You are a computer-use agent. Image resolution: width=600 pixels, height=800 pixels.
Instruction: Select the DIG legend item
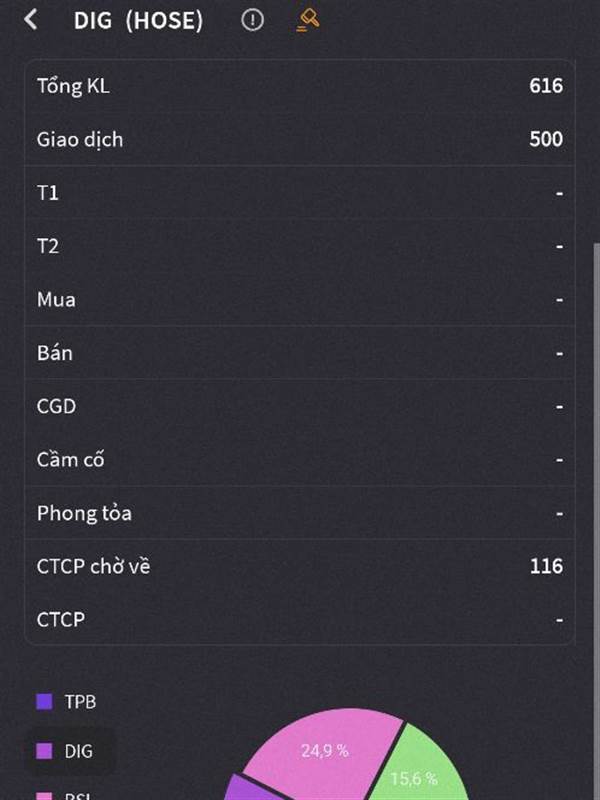click(78, 751)
